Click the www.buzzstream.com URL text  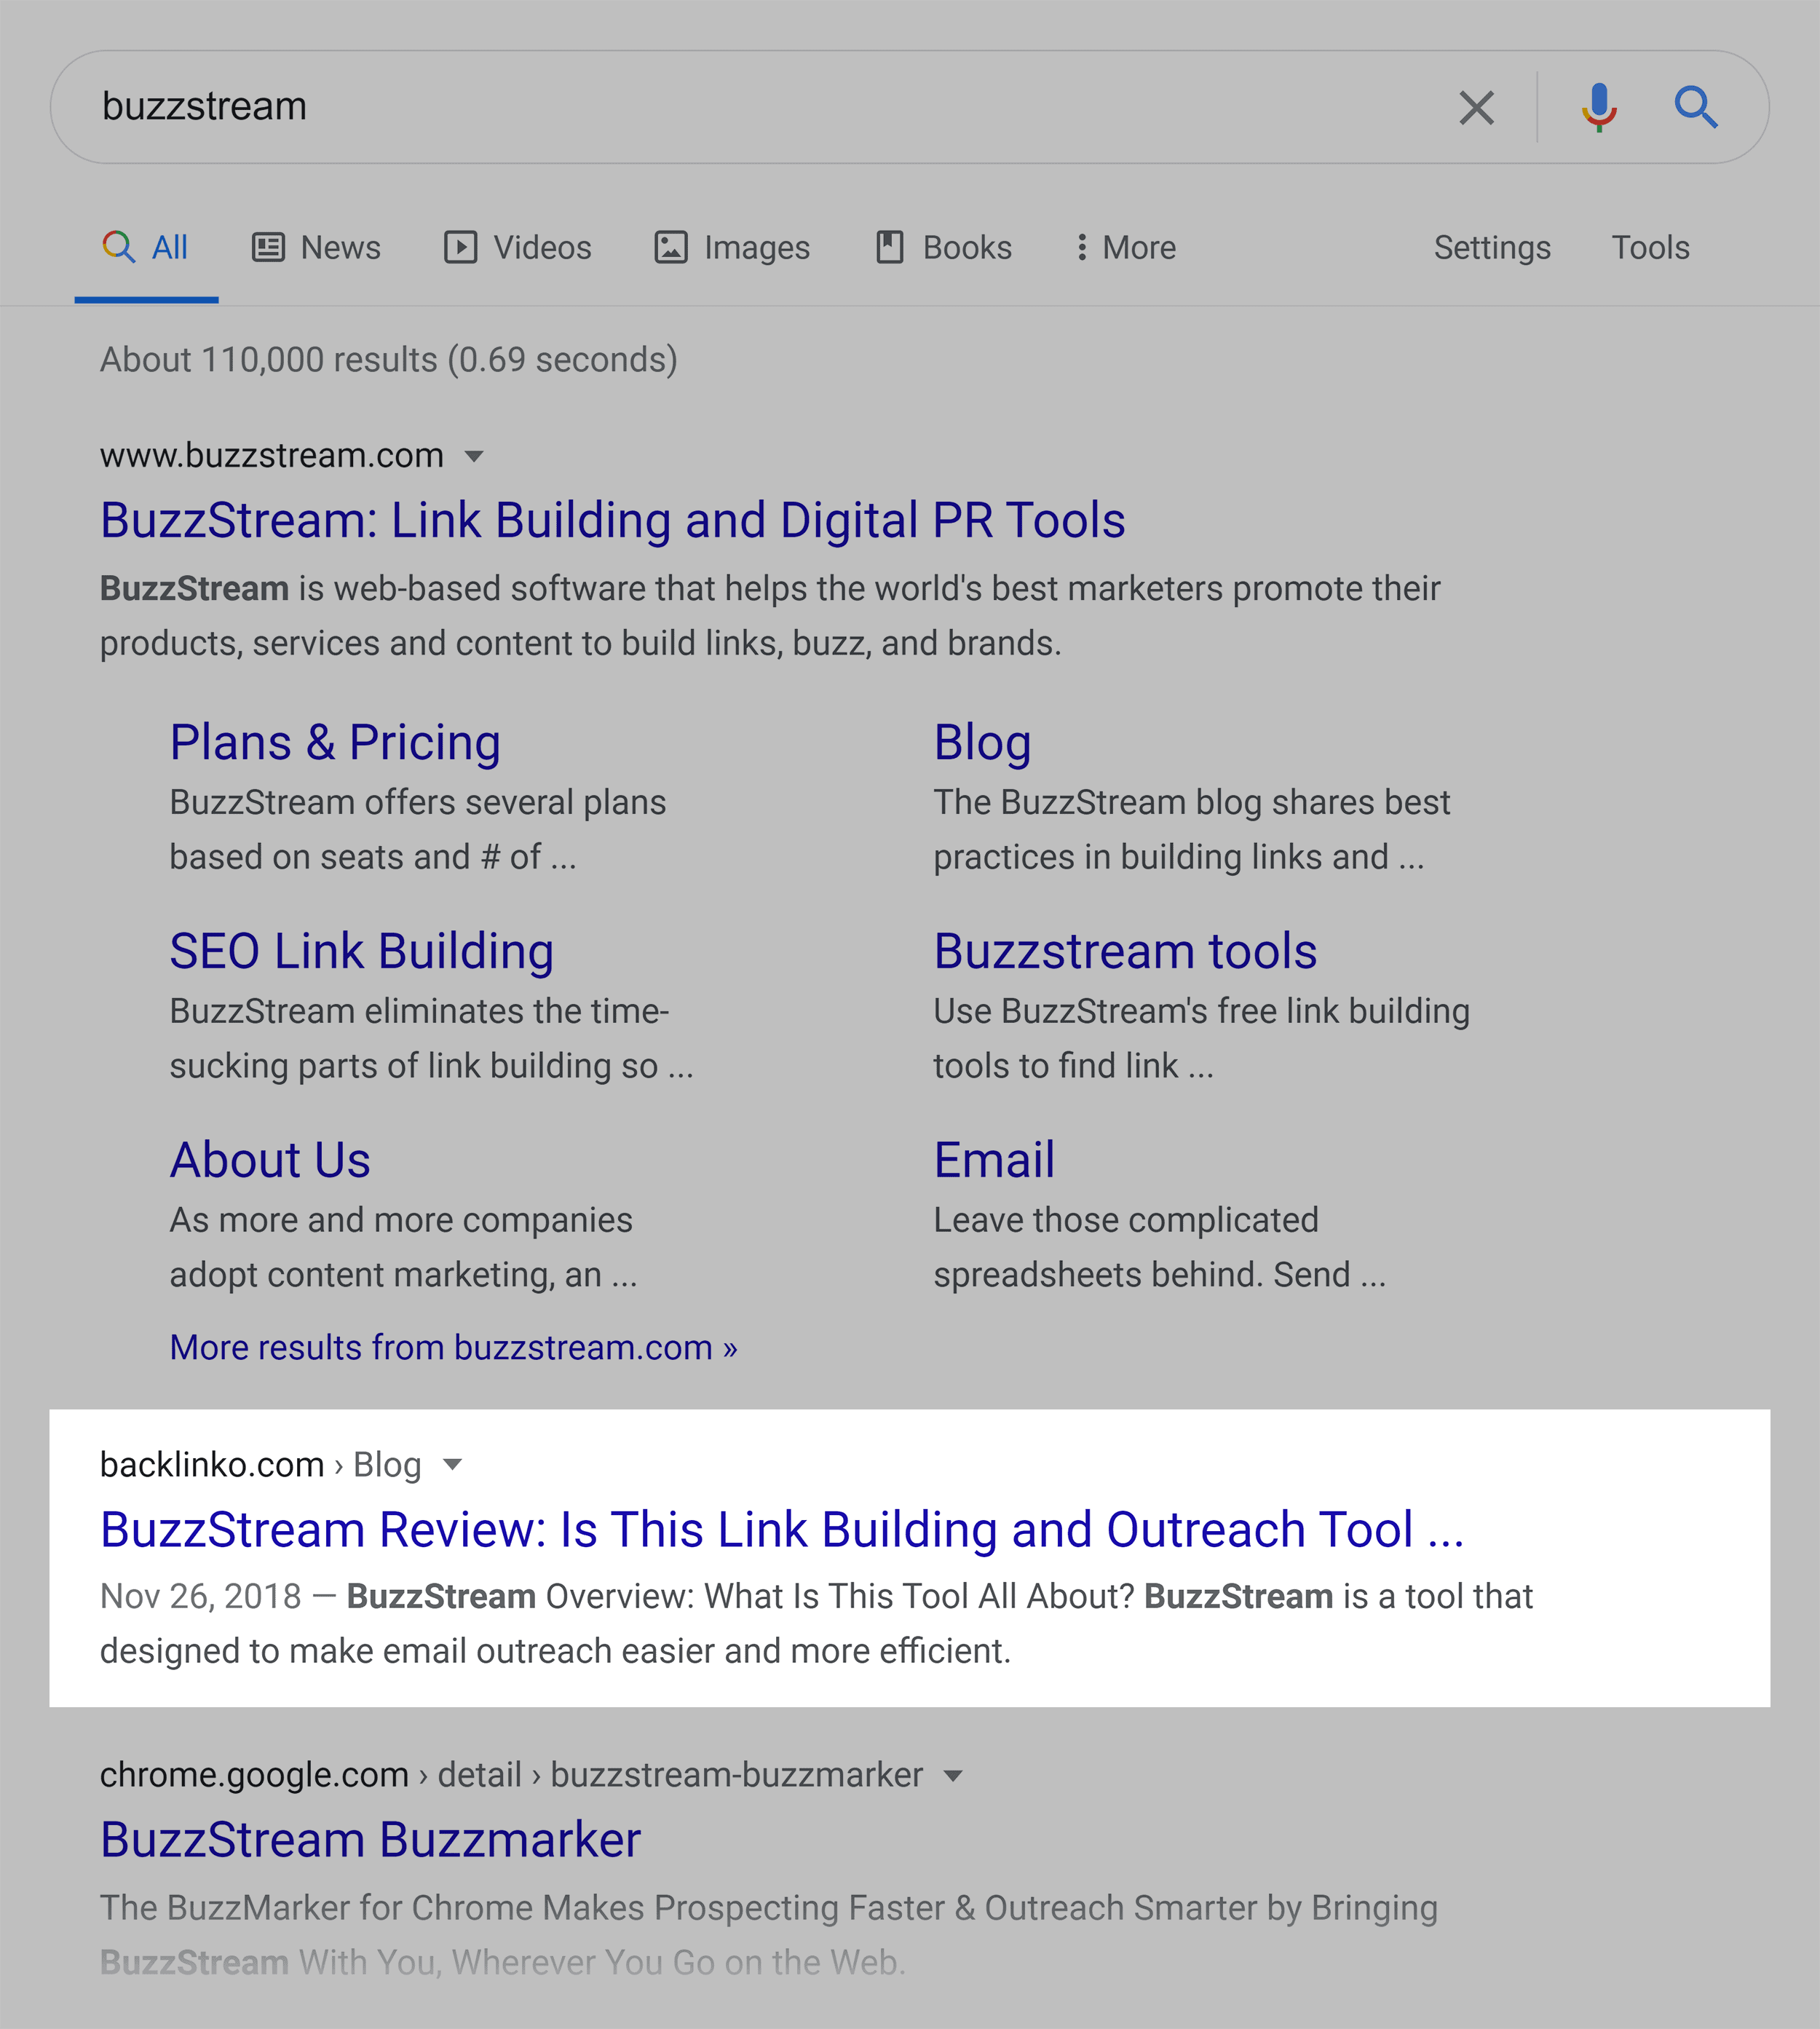pyautogui.click(x=272, y=456)
